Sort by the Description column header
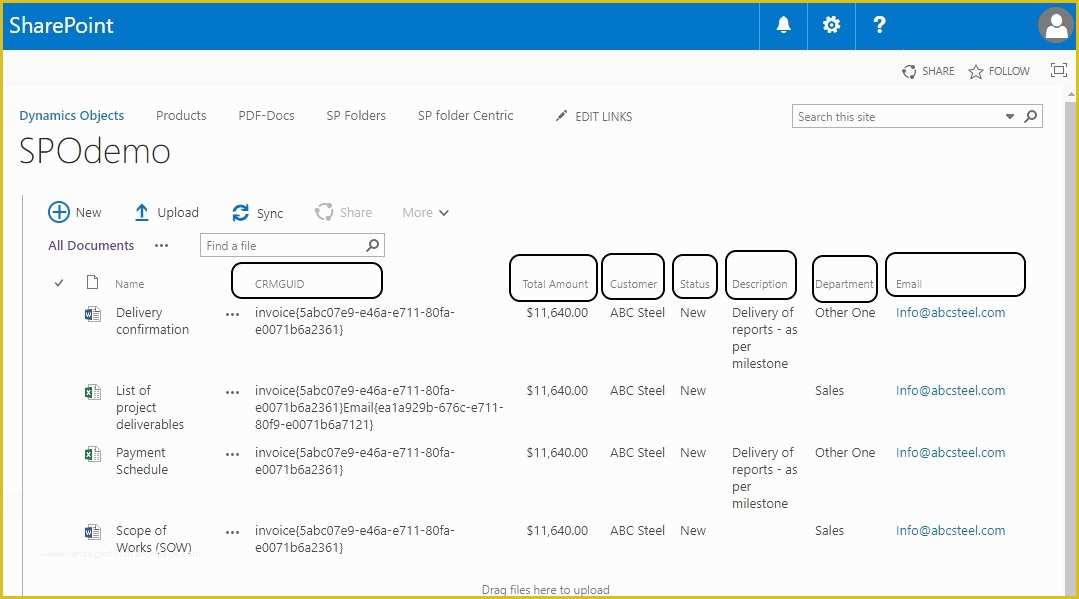 [760, 284]
